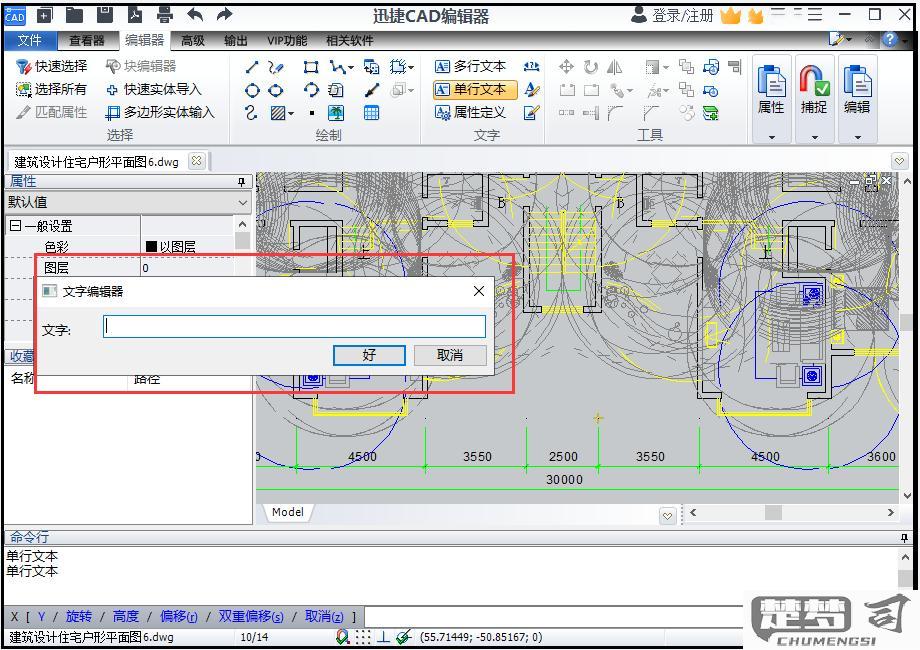This screenshot has width=920, height=650.
Task: Click the PDF export icon
Action: 135,15
